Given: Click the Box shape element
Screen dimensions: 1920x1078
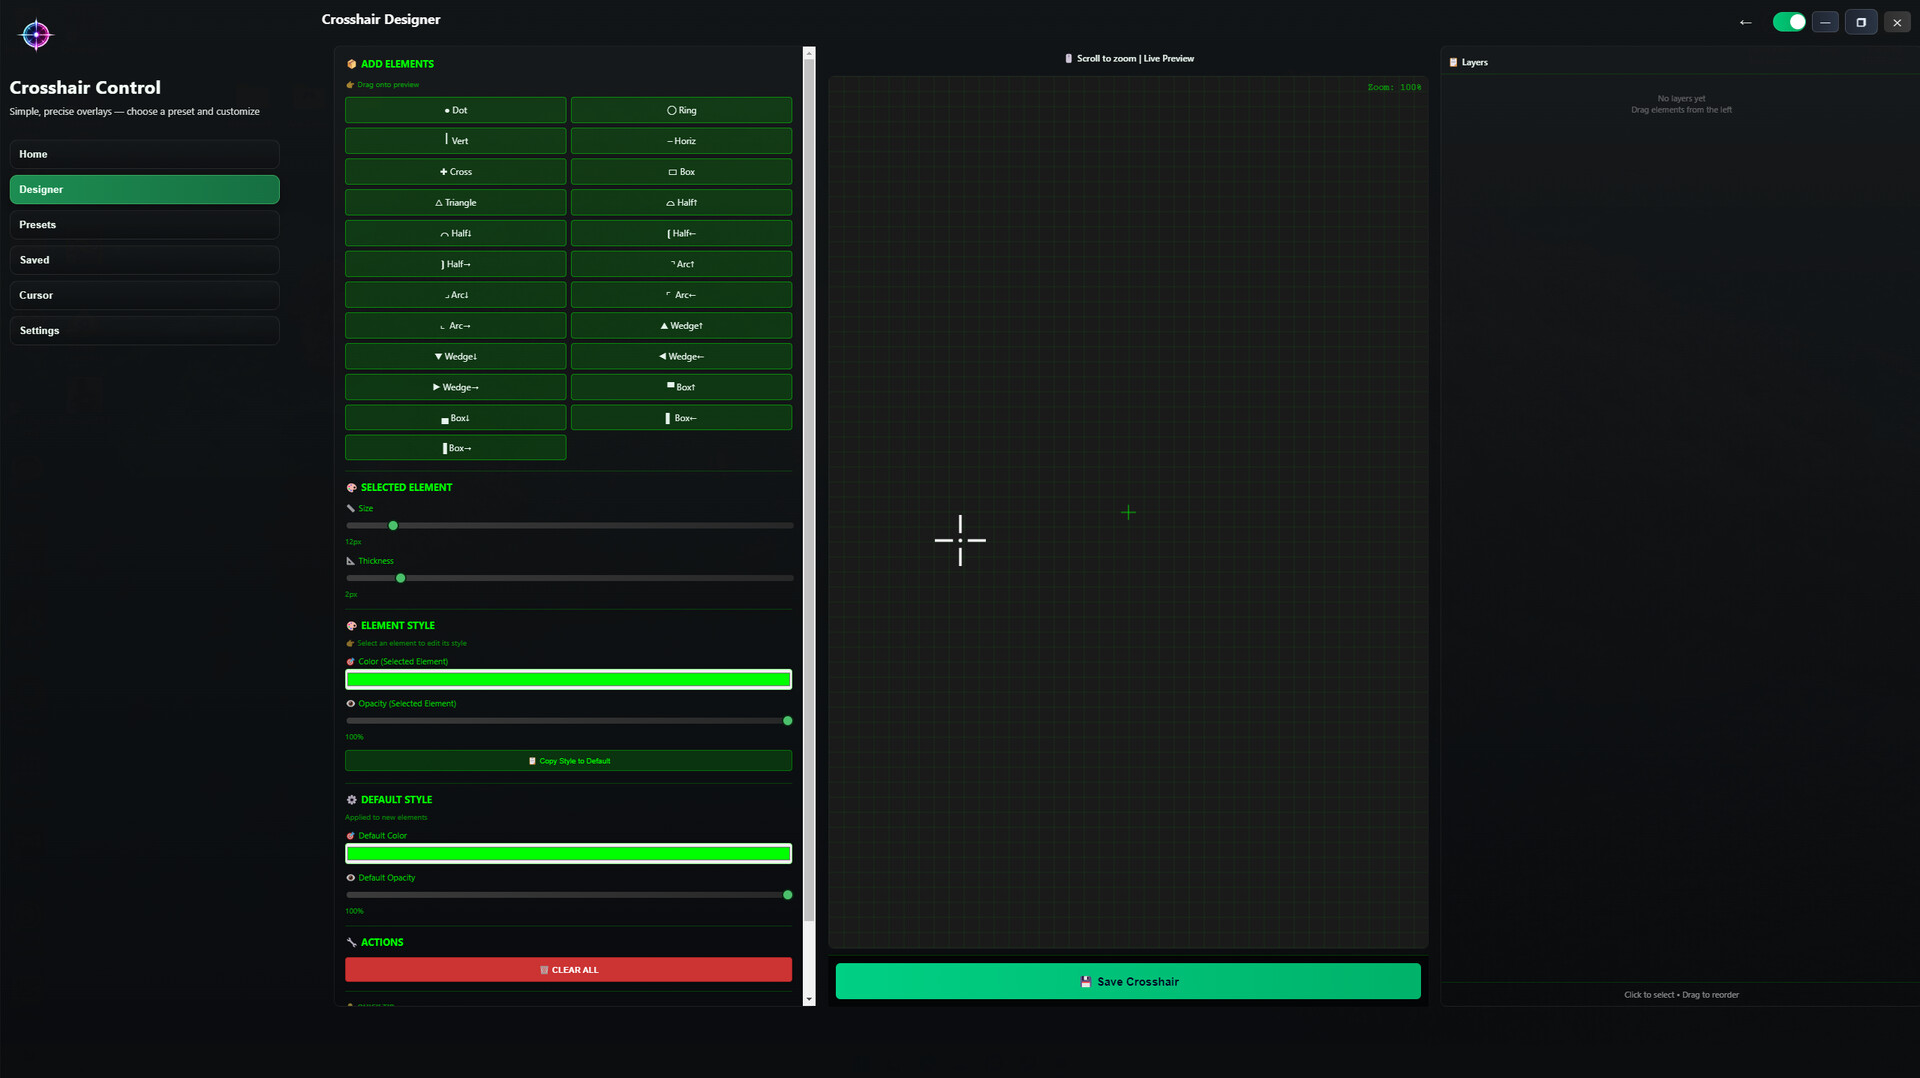Looking at the screenshot, I should (x=681, y=172).
